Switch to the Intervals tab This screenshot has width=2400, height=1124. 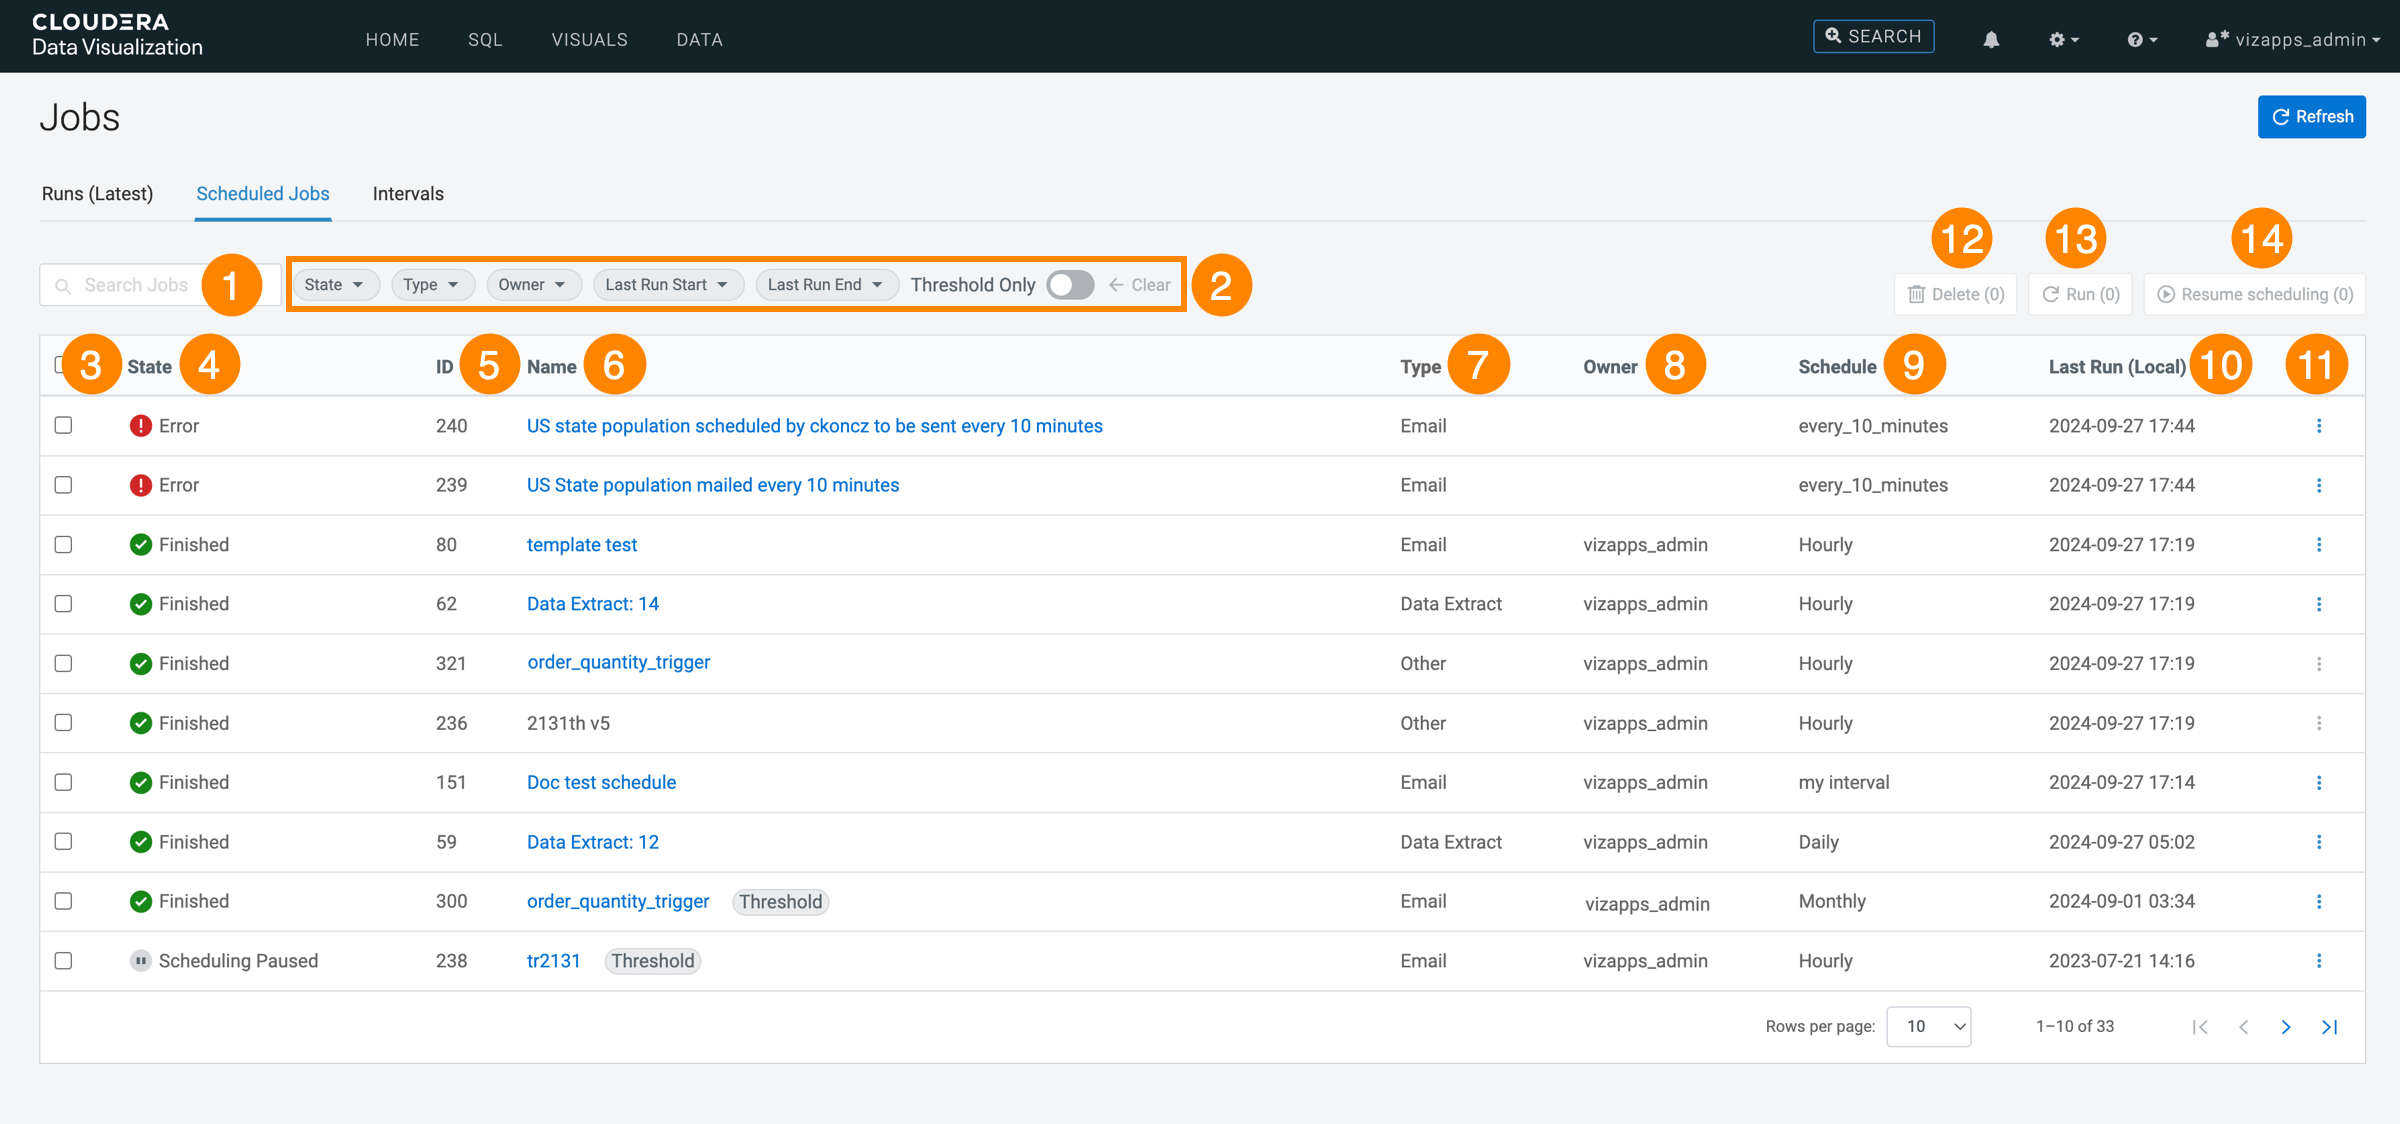coord(408,194)
